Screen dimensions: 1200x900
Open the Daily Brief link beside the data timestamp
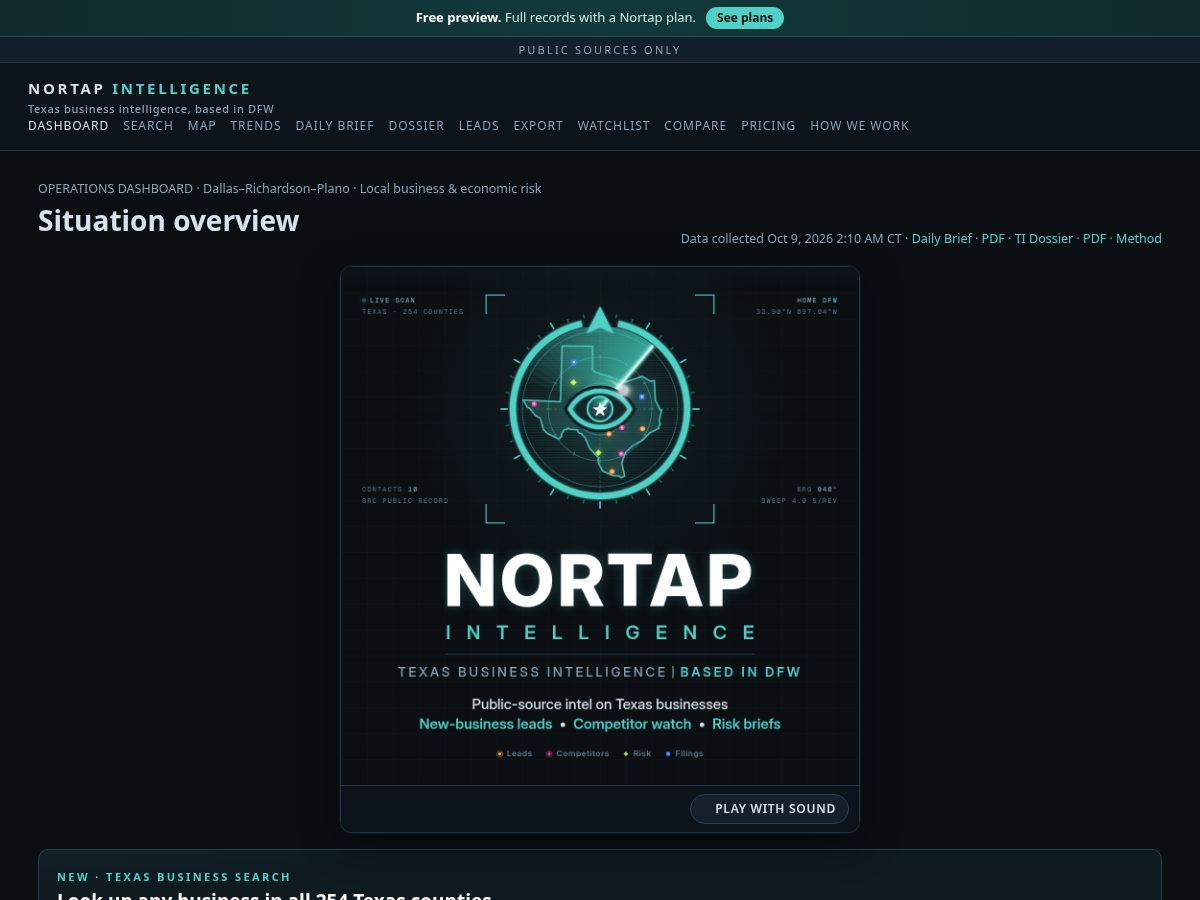pyautogui.click(x=942, y=239)
